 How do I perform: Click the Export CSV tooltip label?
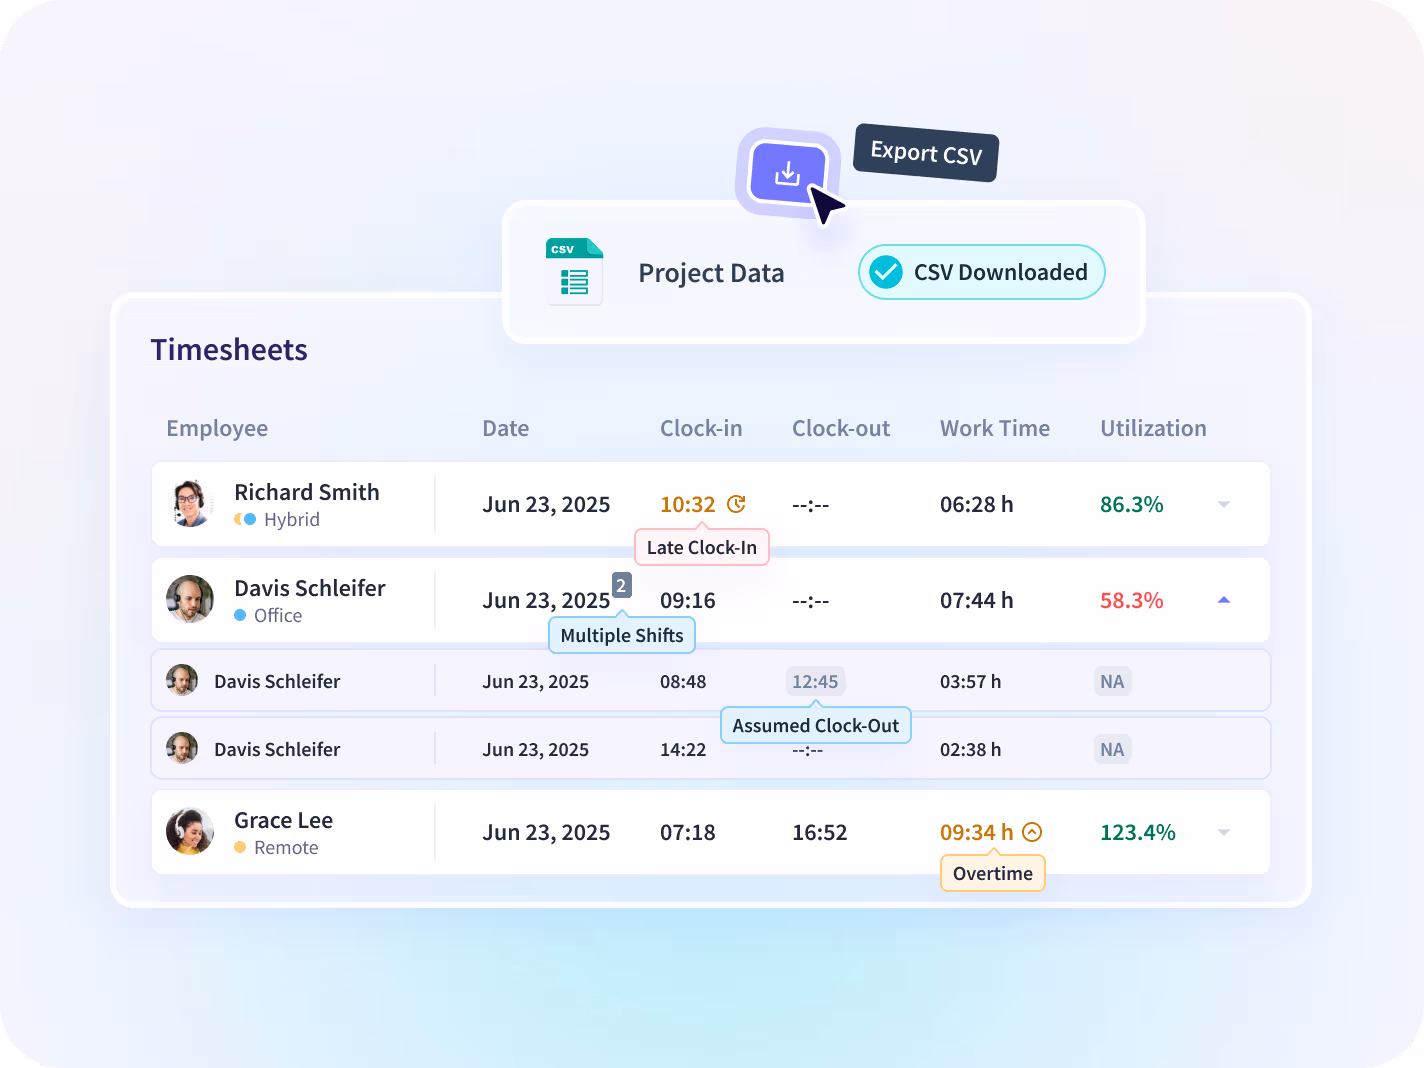click(926, 153)
